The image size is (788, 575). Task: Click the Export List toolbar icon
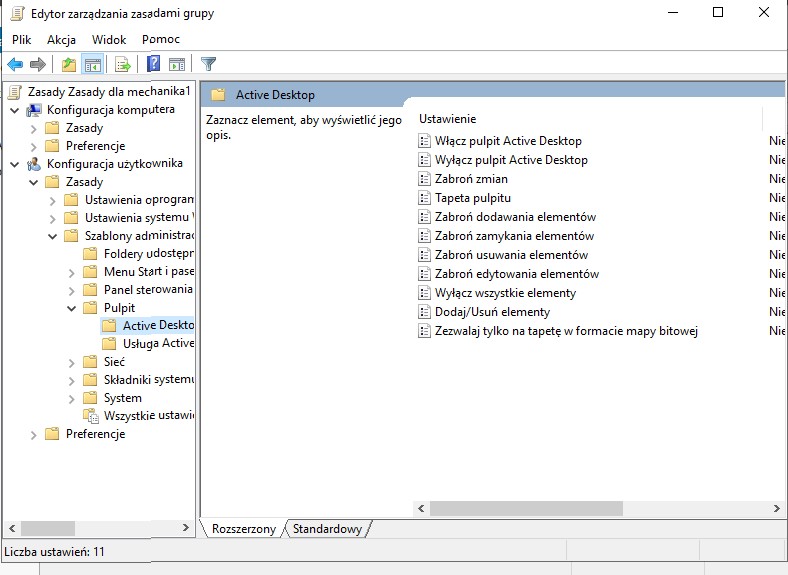point(123,64)
